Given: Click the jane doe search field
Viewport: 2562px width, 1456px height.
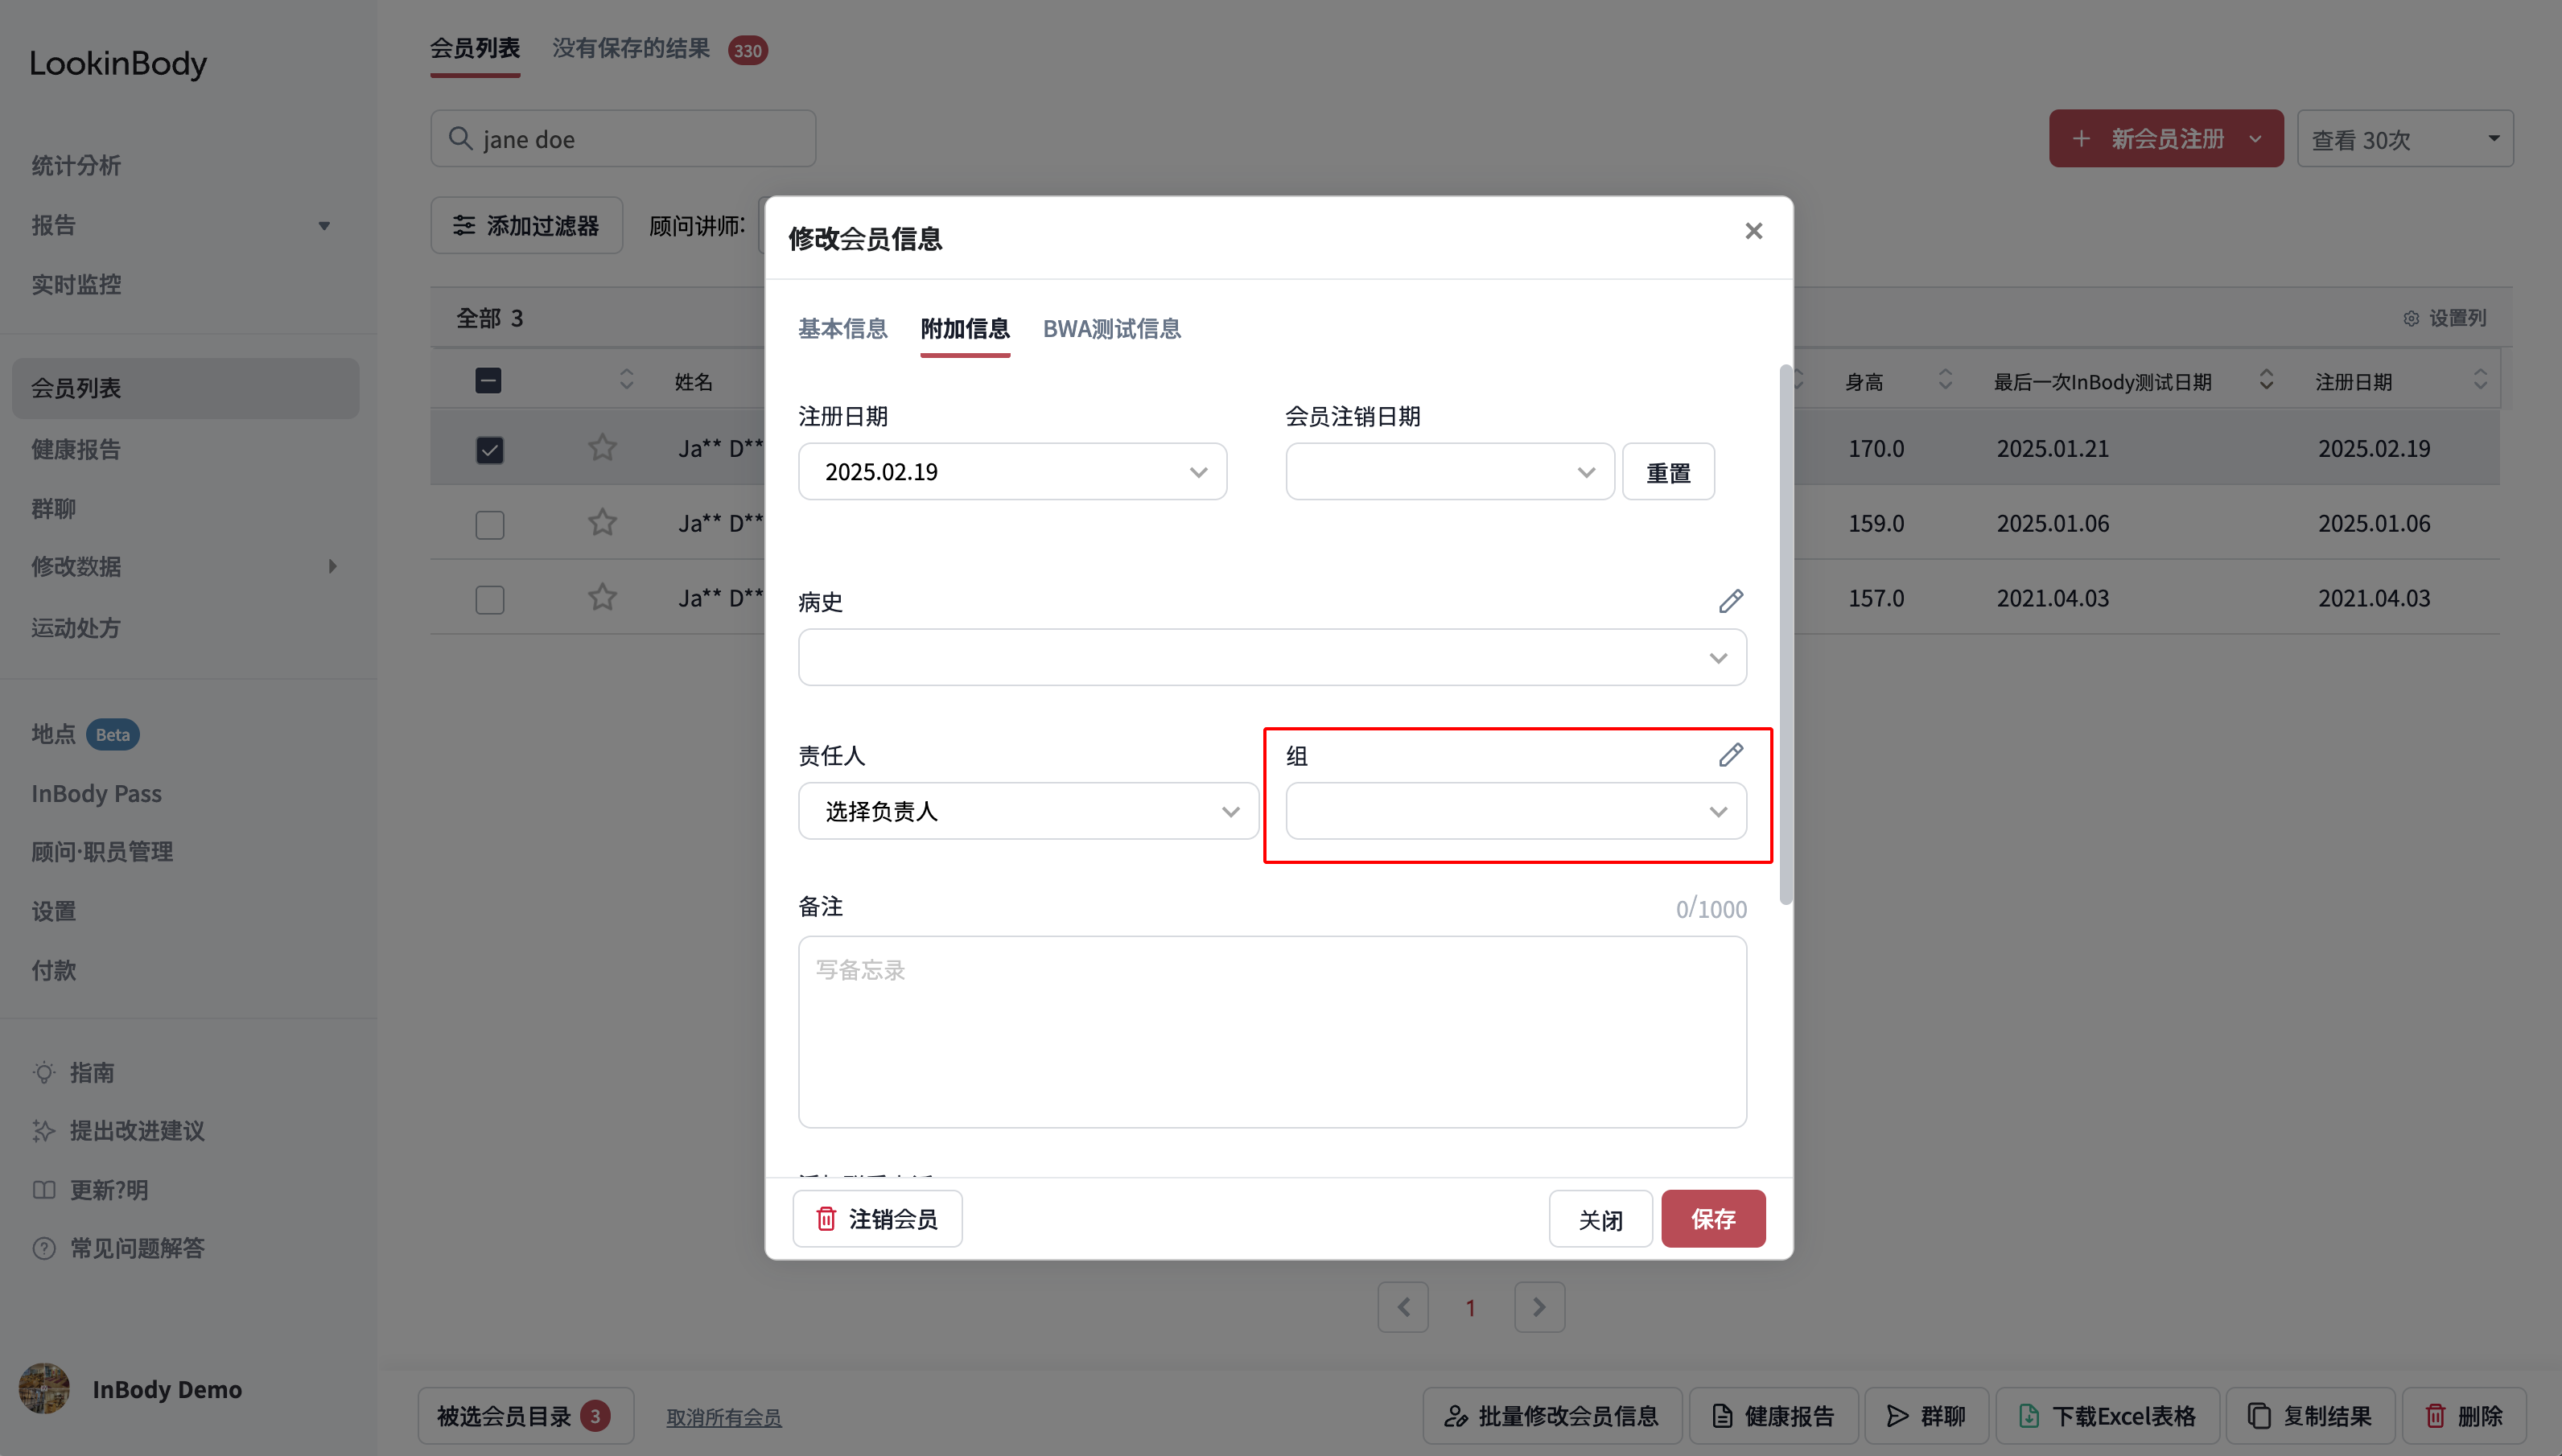Looking at the screenshot, I should click(623, 138).
